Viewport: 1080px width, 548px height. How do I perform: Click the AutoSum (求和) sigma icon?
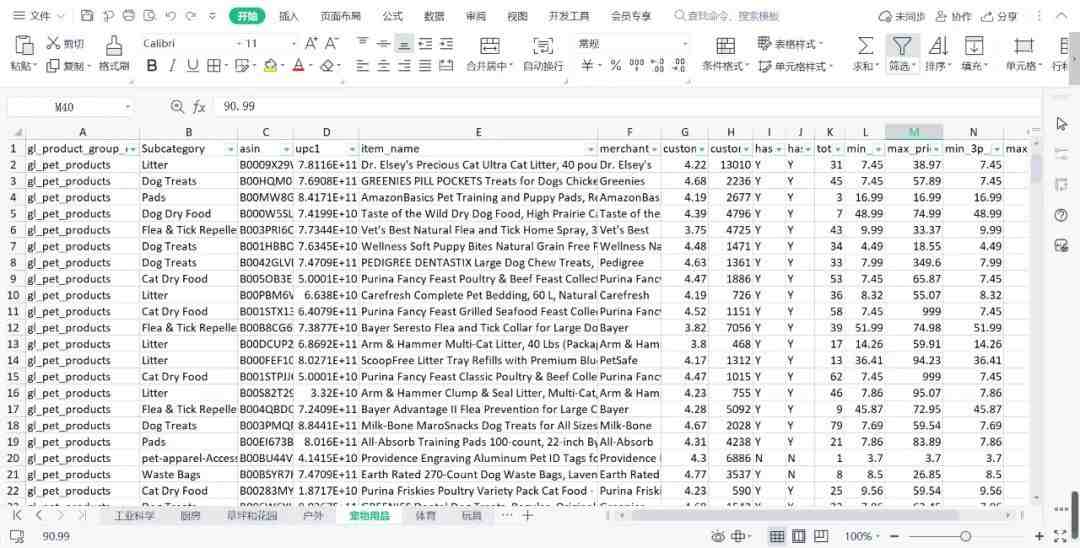865,45
